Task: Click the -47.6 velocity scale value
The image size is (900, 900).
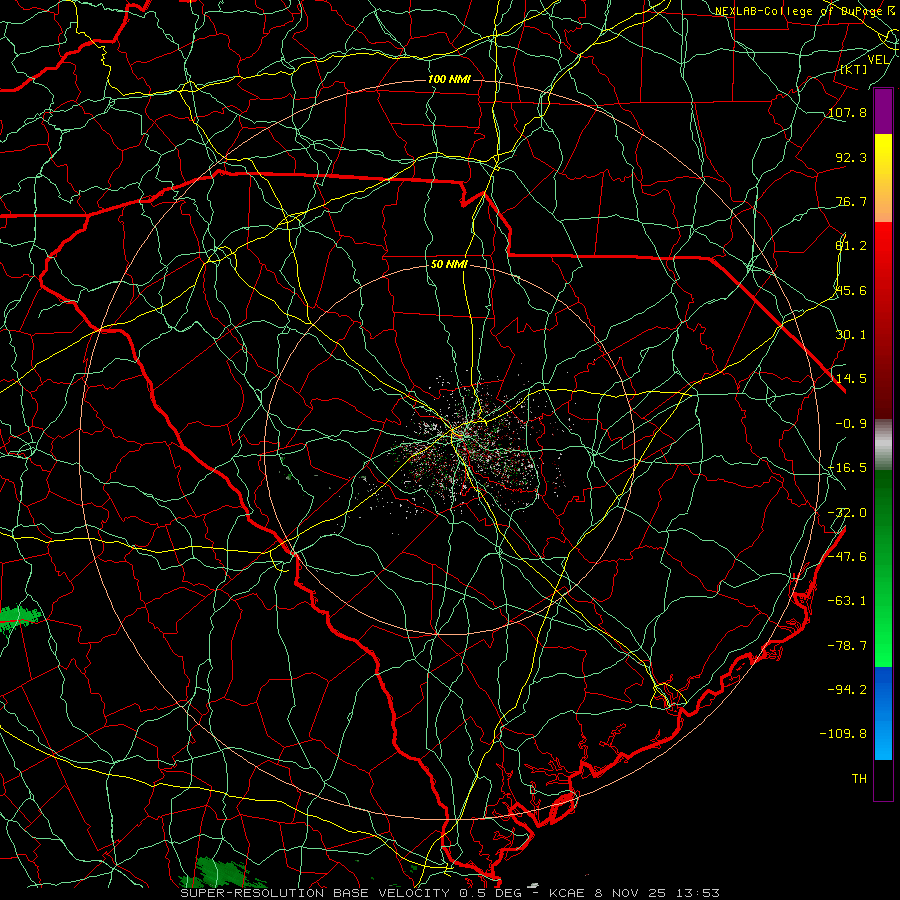Action: pos(847,557)
